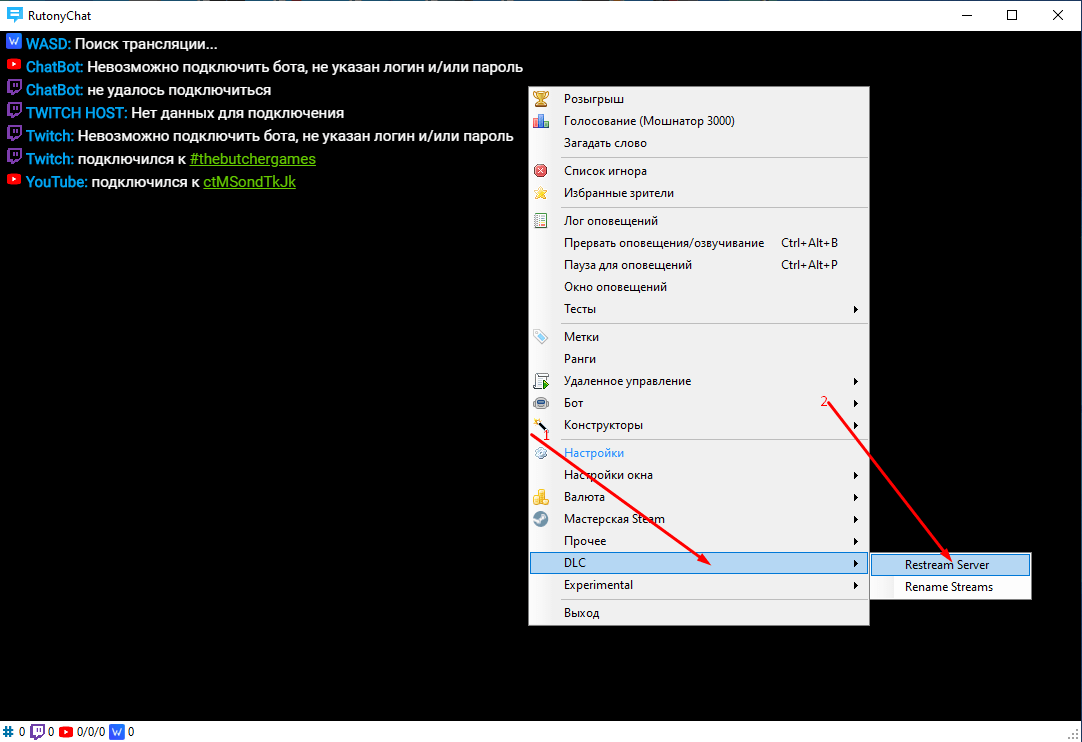Expand the Мастерская Steam submenu arrow

[856, 519]
